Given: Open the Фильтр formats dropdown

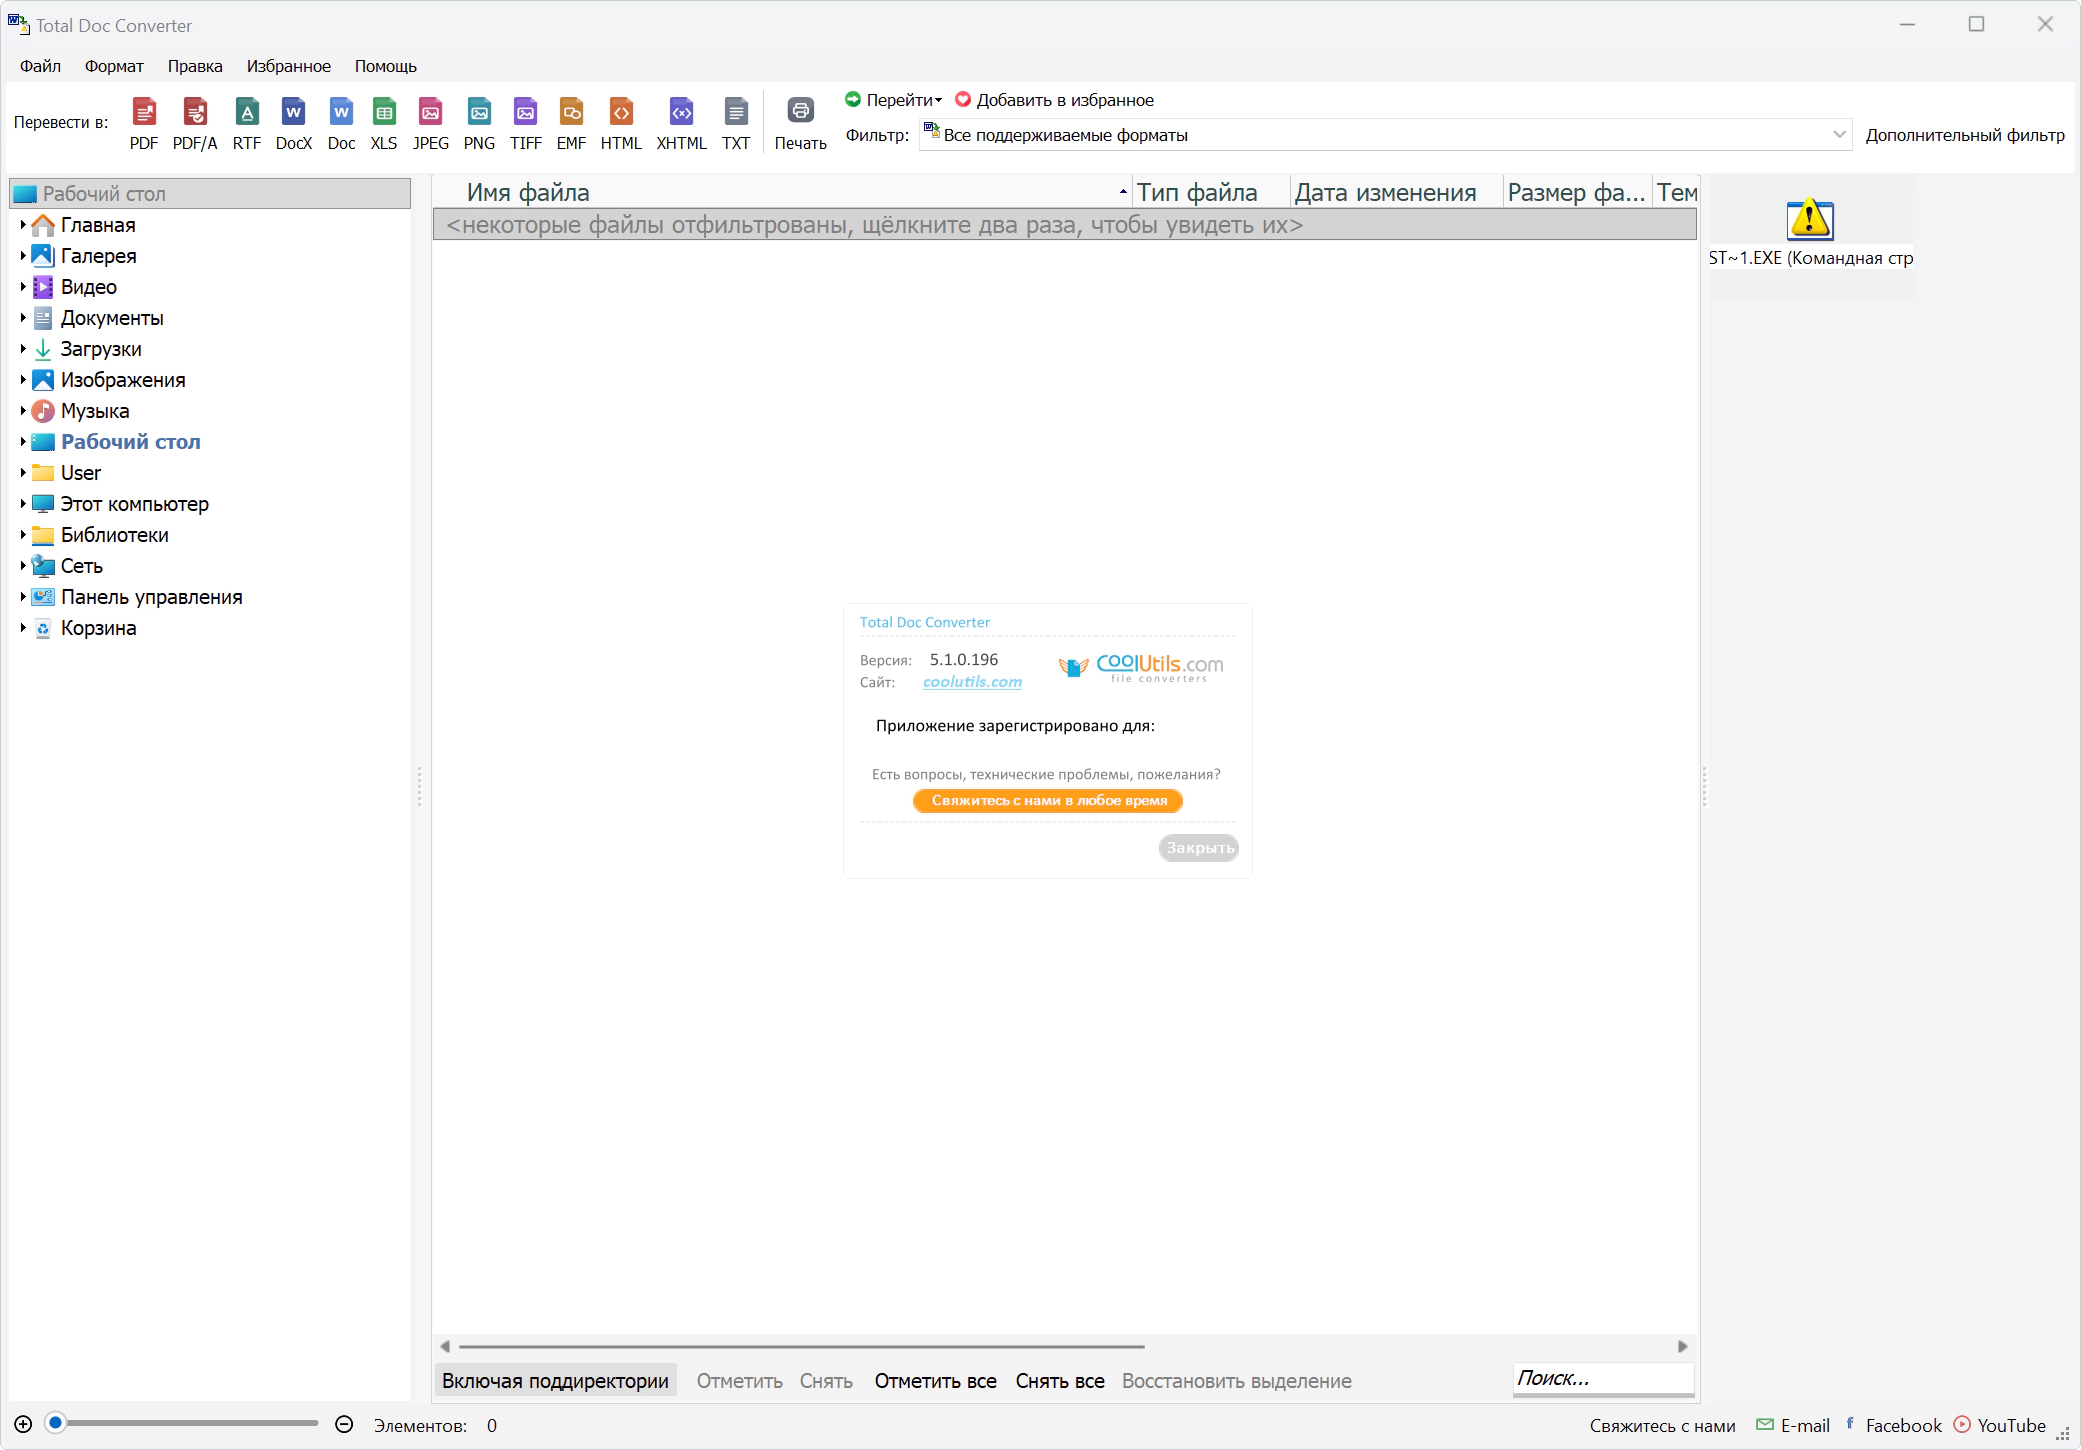Looking at the screenshot, I should click(x=1385, y=135).
